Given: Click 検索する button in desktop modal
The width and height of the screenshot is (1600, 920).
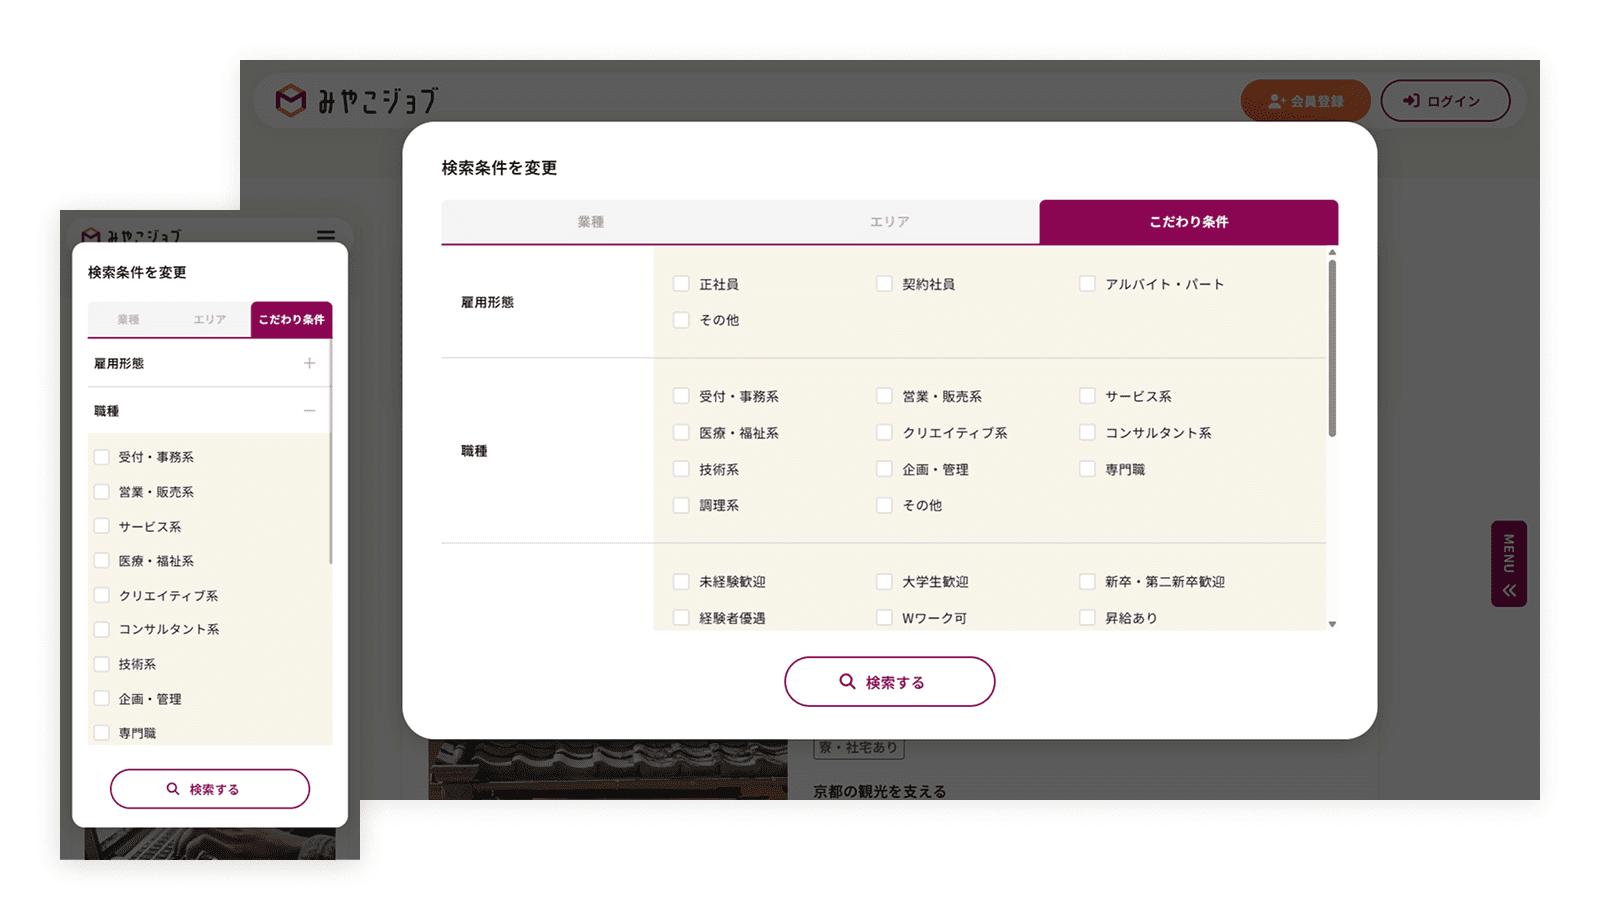Looking at the screenshot, I should pyautogui.click(x=889, y=682).
